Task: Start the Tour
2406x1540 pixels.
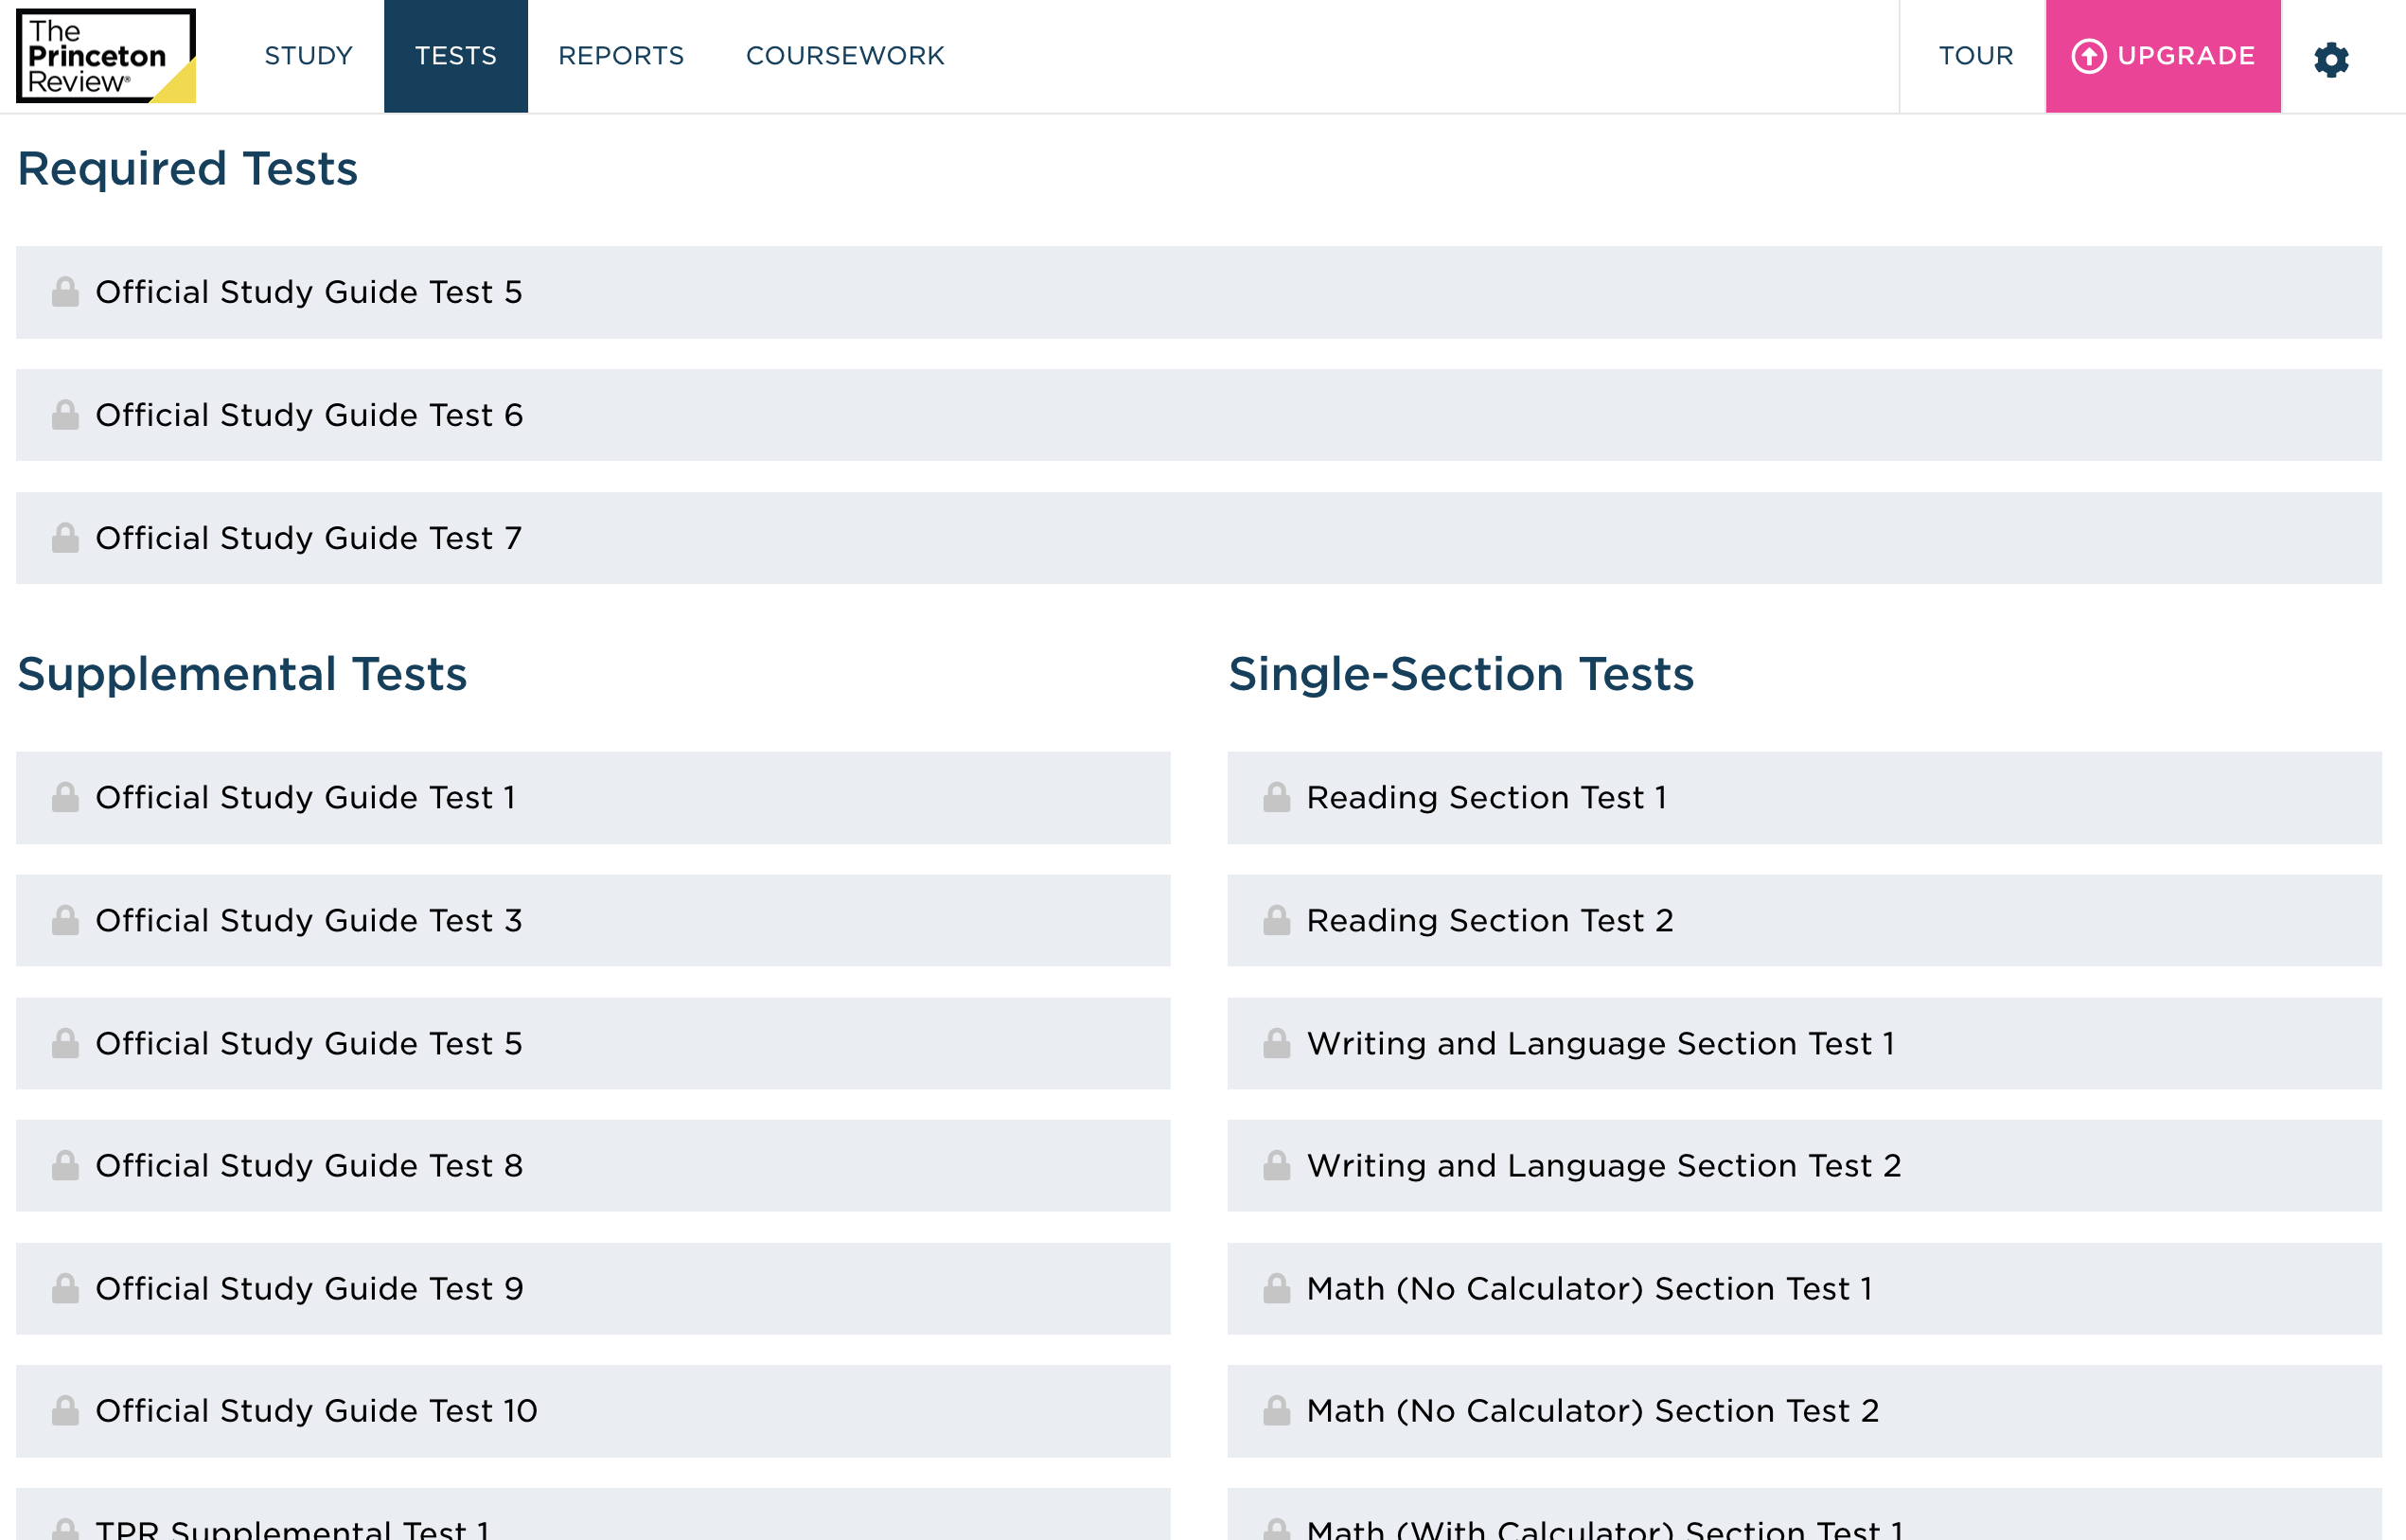Action: tap(1975, 56)
